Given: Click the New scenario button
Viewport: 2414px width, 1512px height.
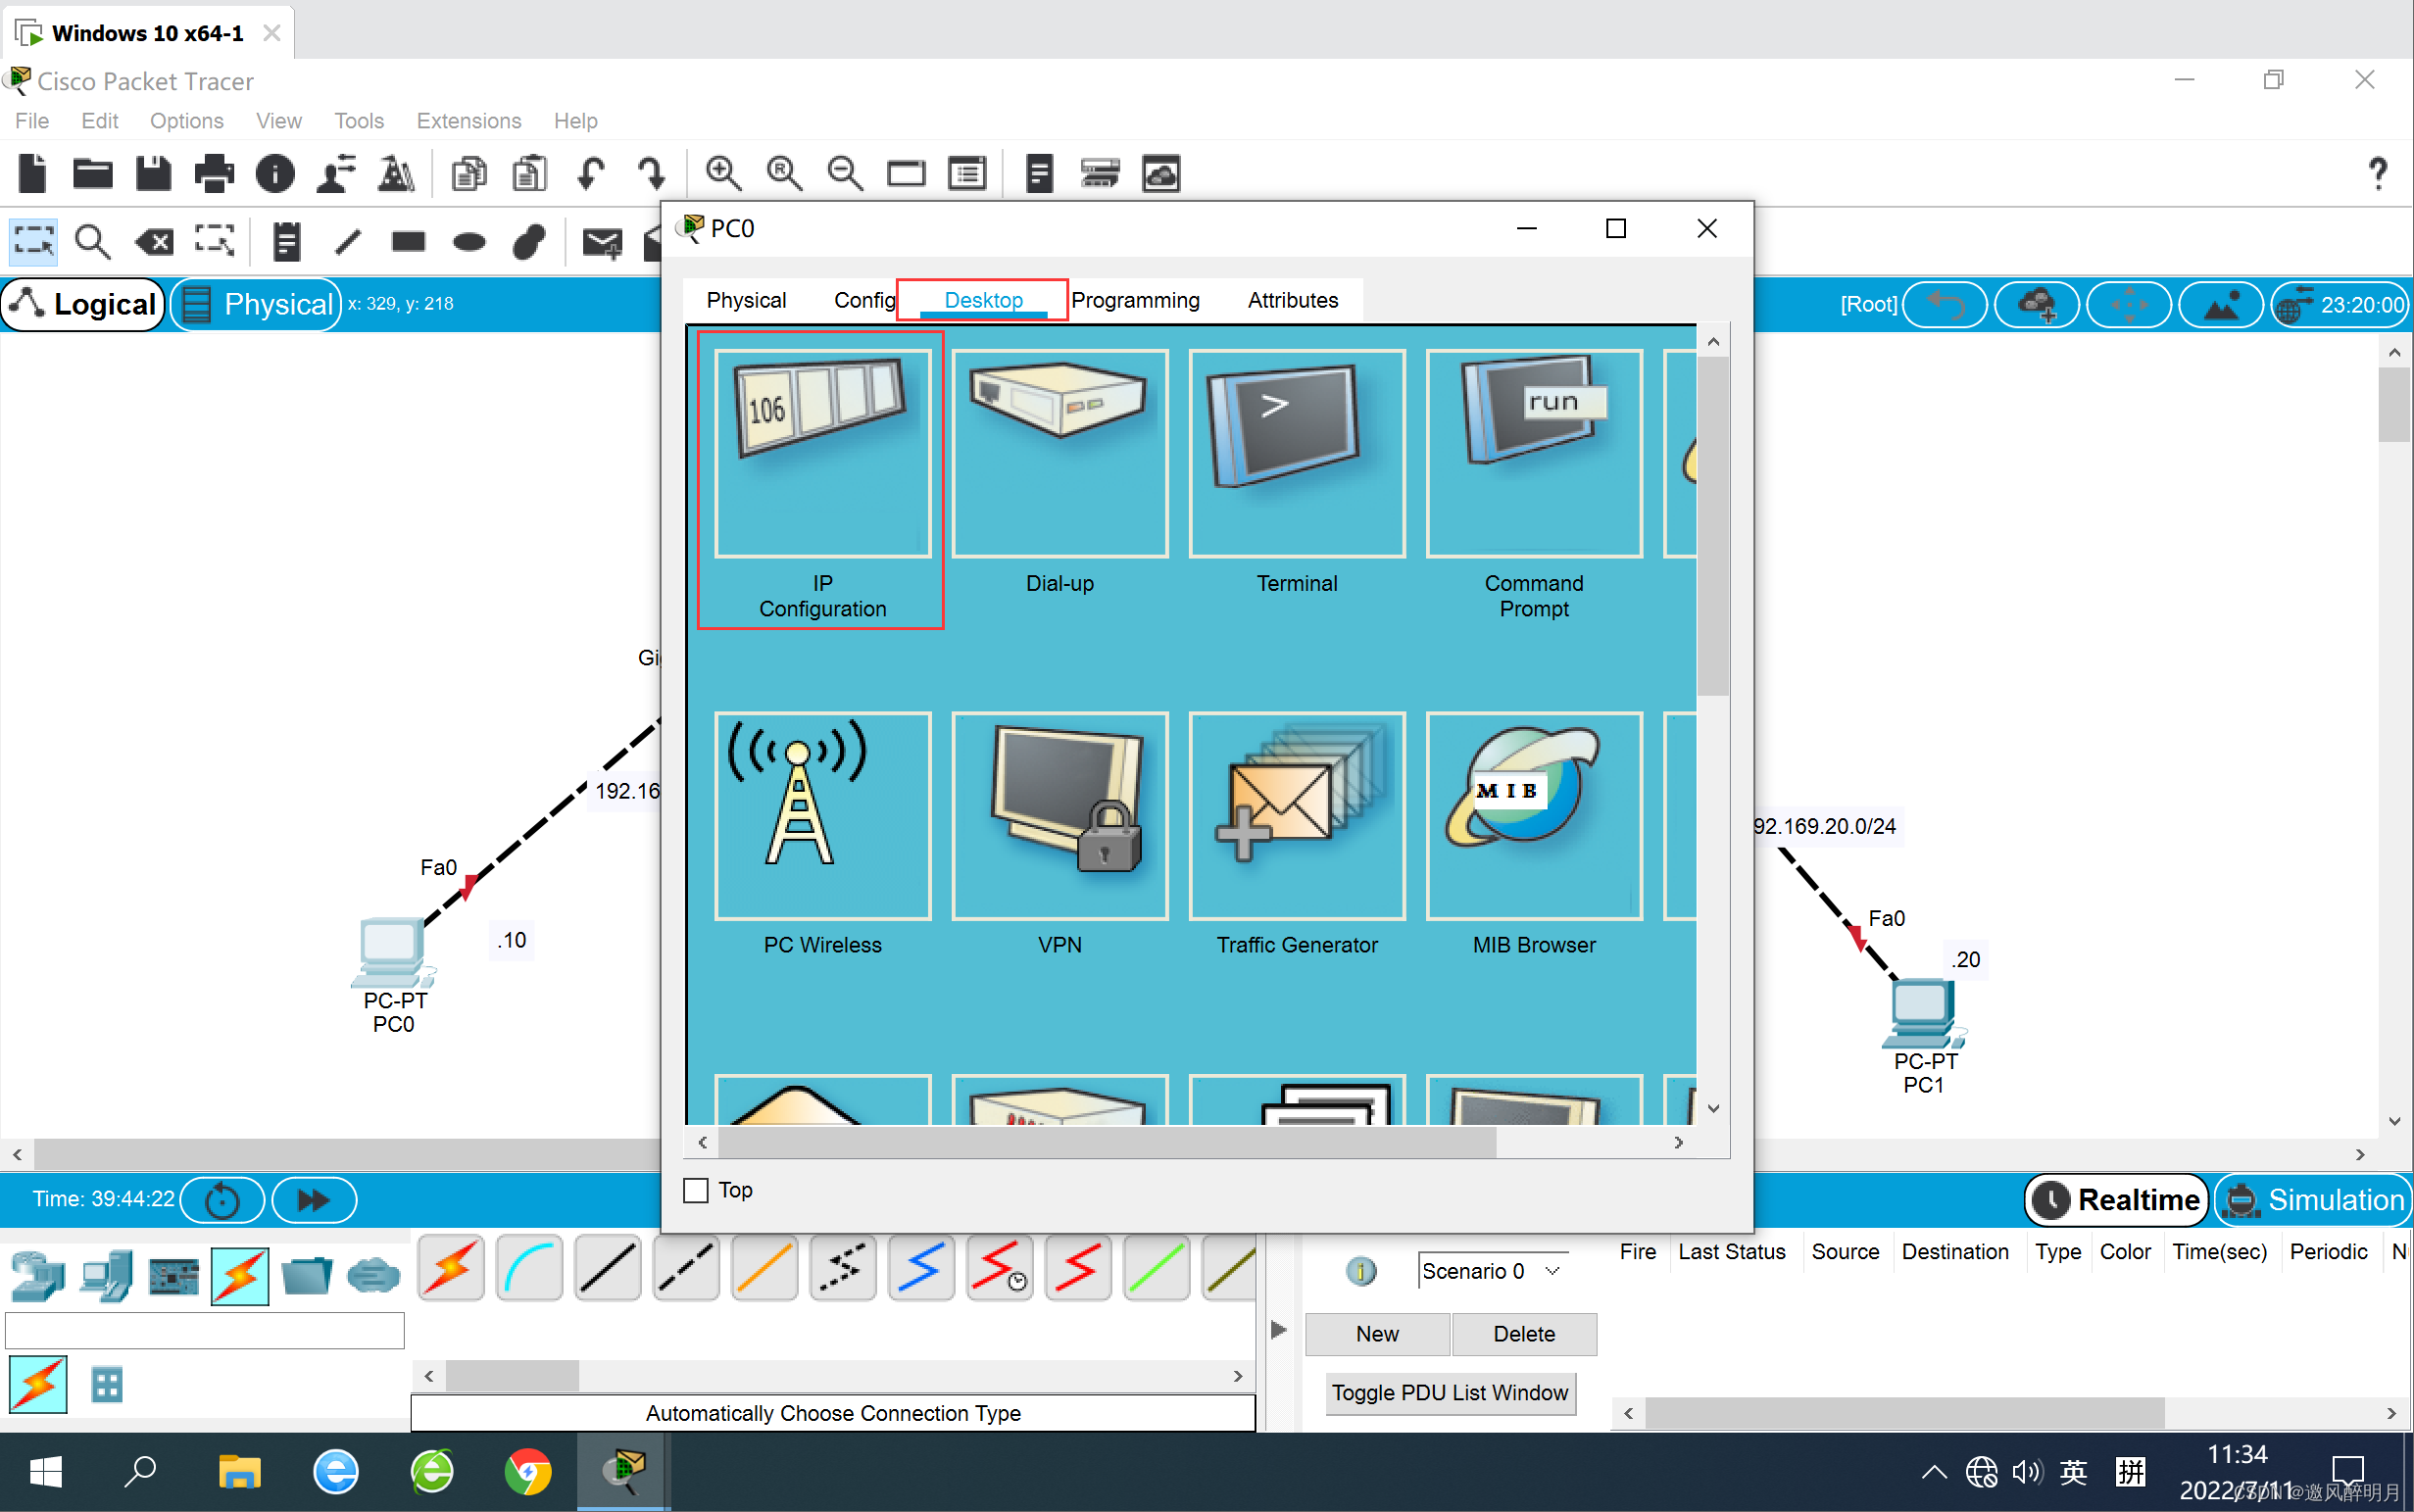Looking at the screenshot, I should 1376,1334.
